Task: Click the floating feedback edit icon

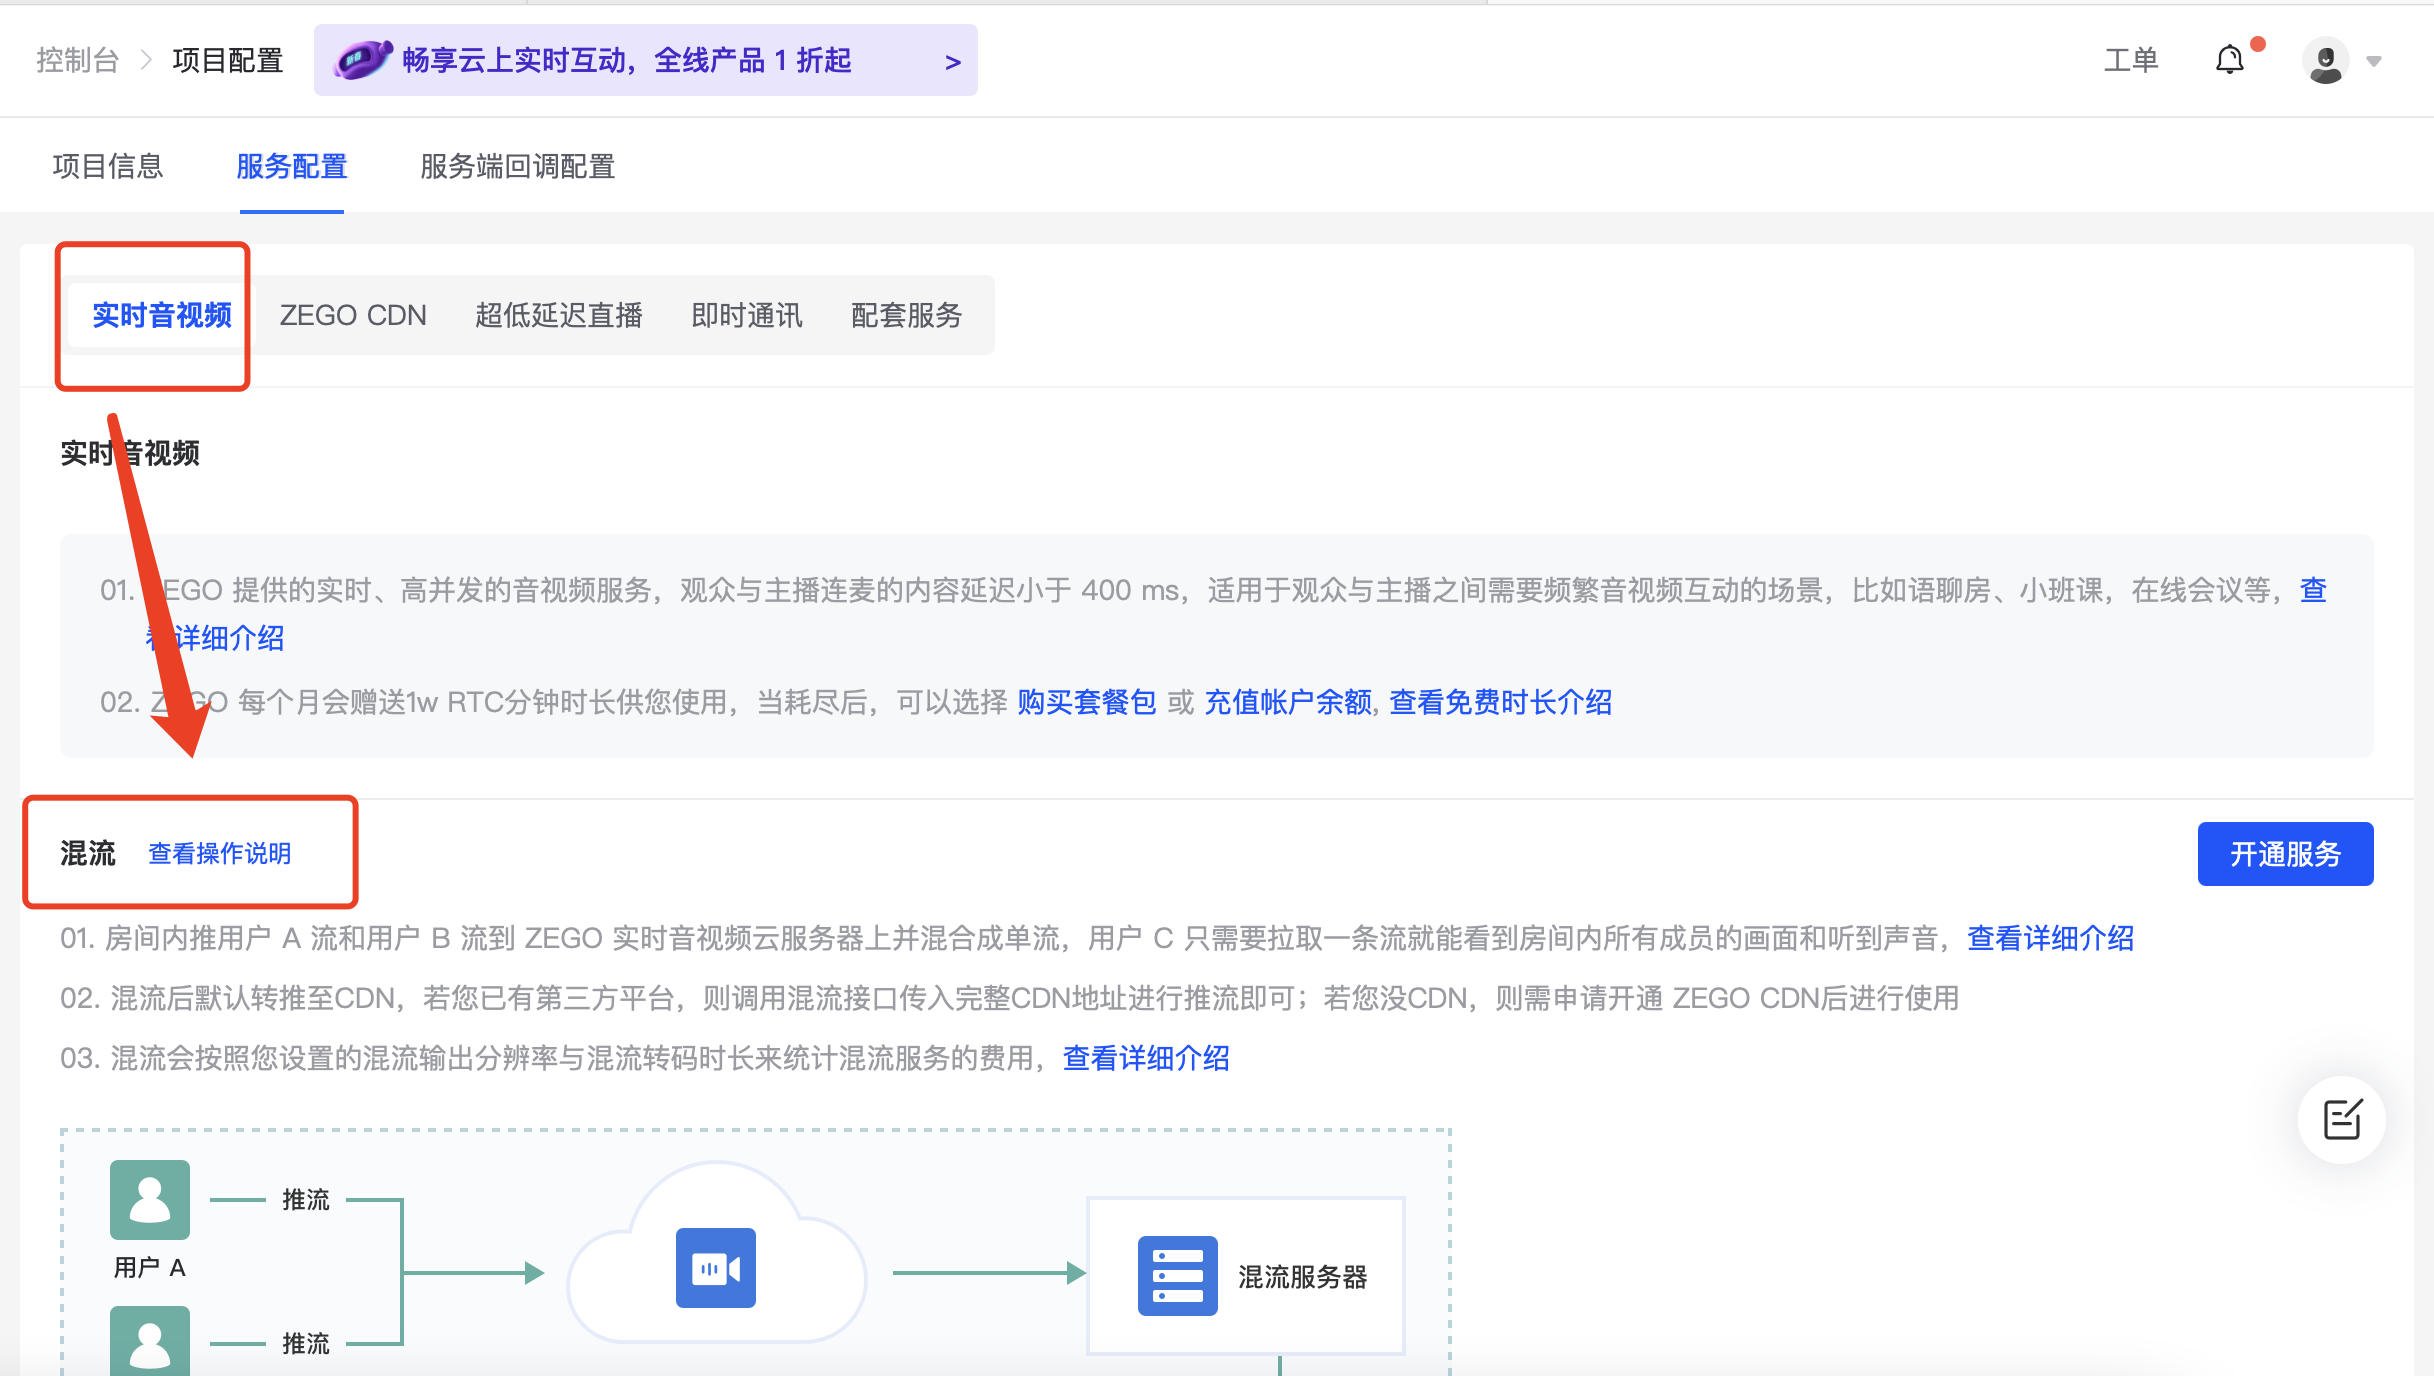Action: click(2341, 1120)
